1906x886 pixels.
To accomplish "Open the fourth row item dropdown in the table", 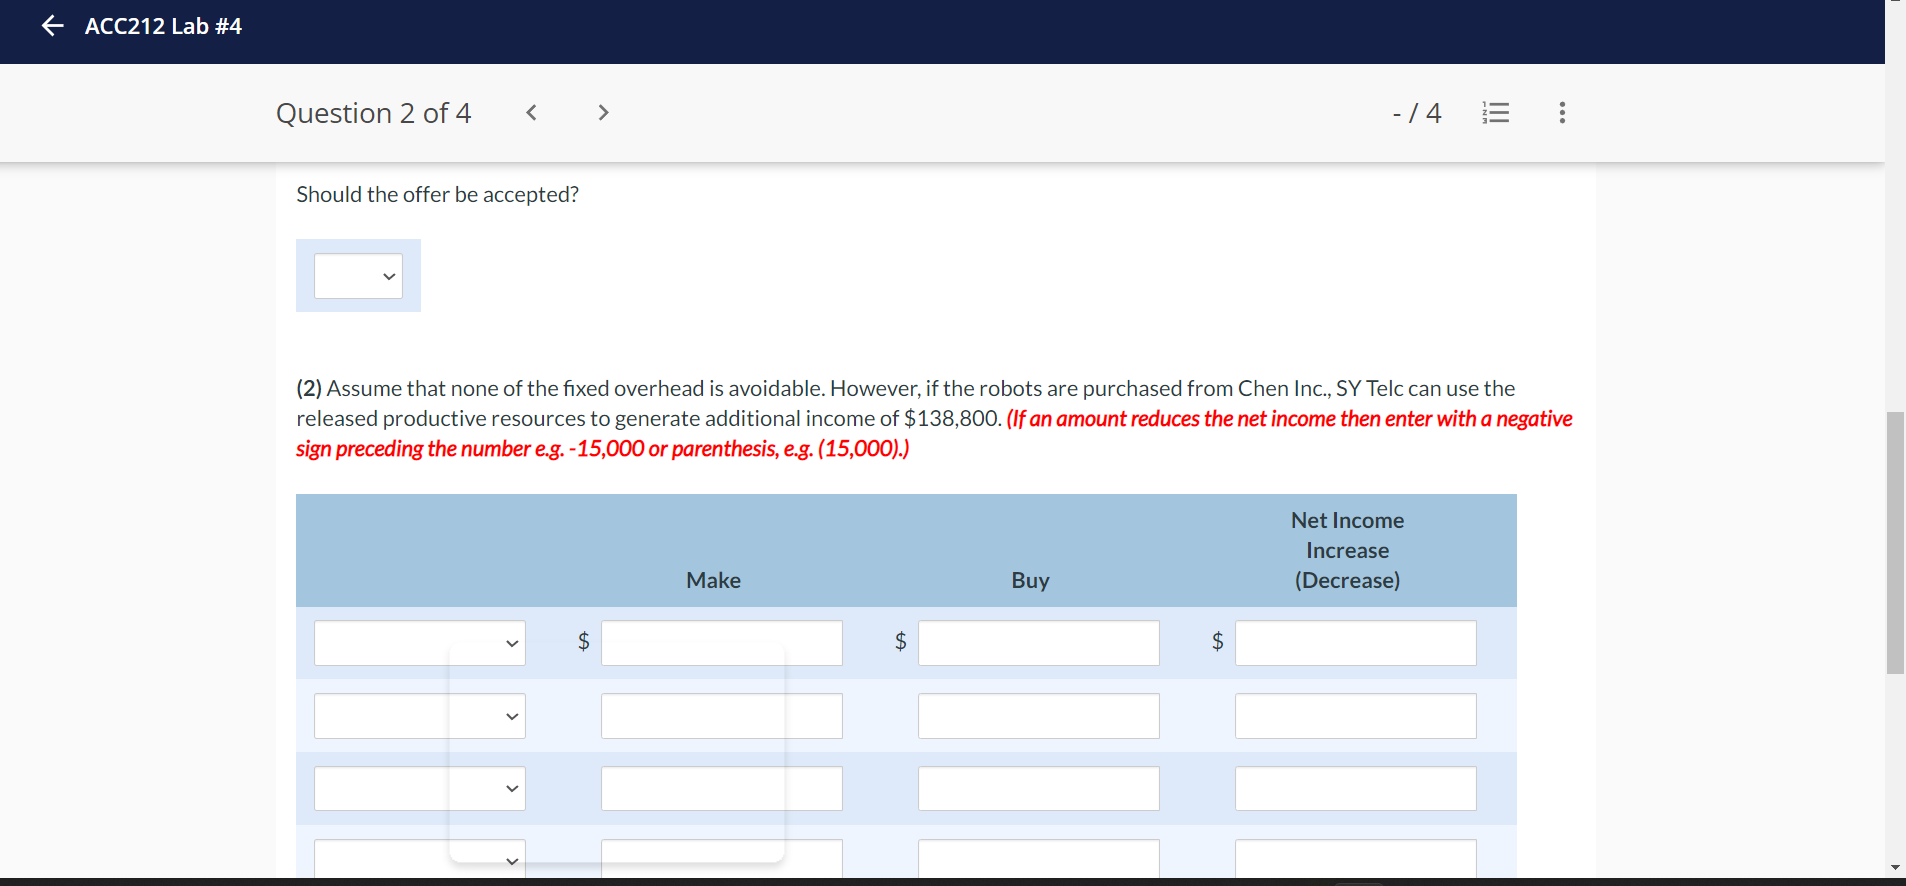I will pos(420,859).
